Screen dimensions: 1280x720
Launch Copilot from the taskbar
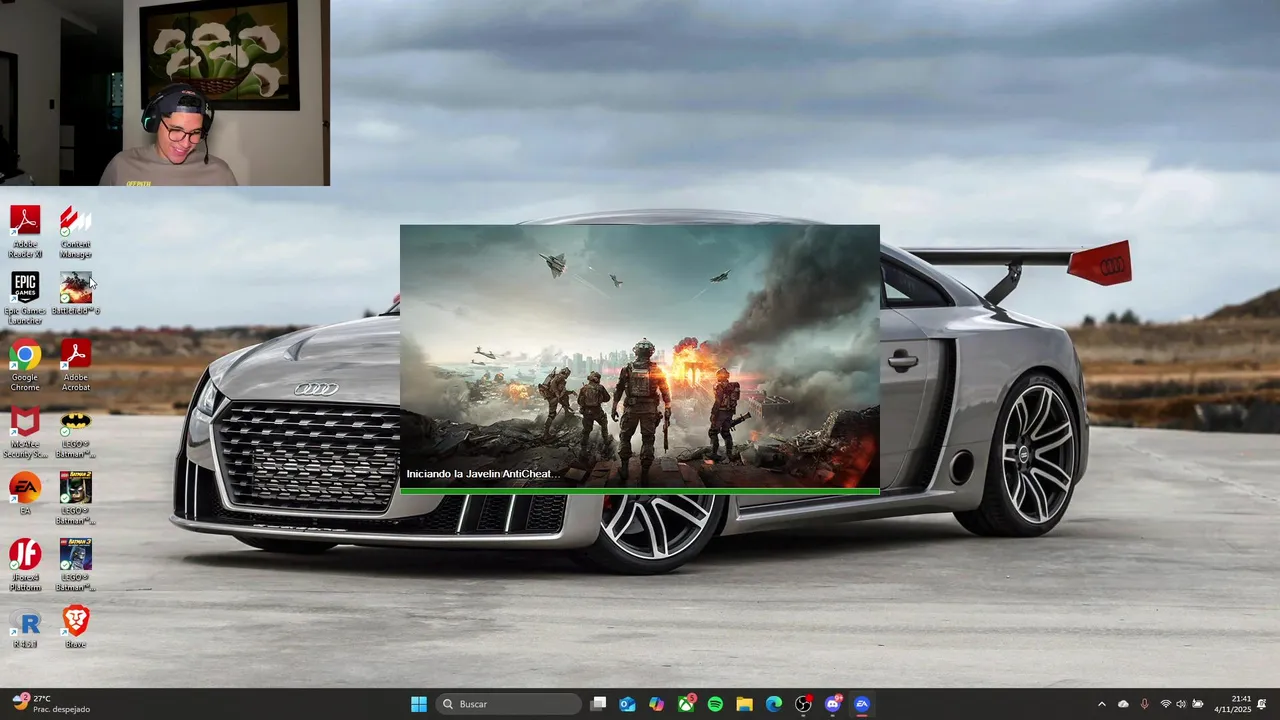[x=656, y=704]
